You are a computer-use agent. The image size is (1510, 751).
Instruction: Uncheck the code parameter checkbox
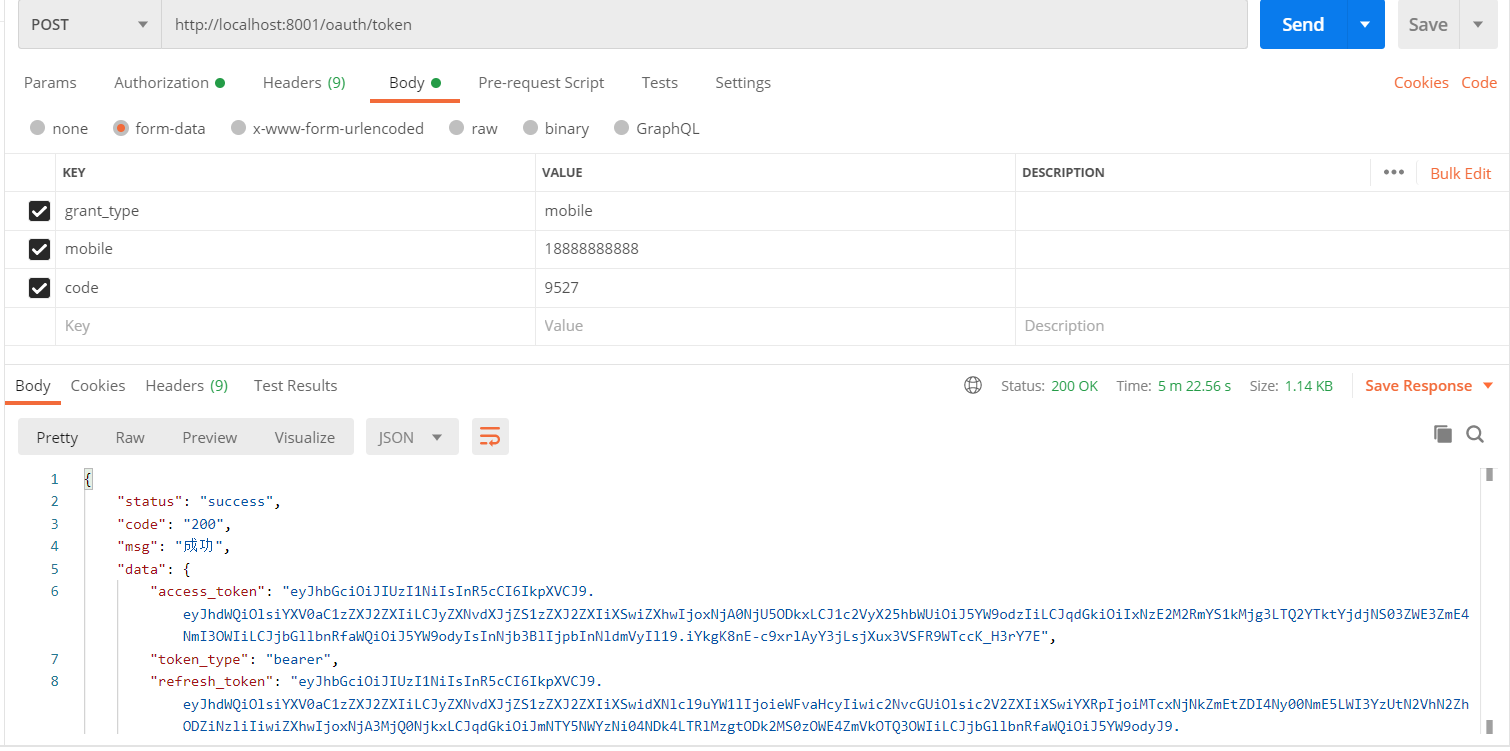click(x=38, y=287)
